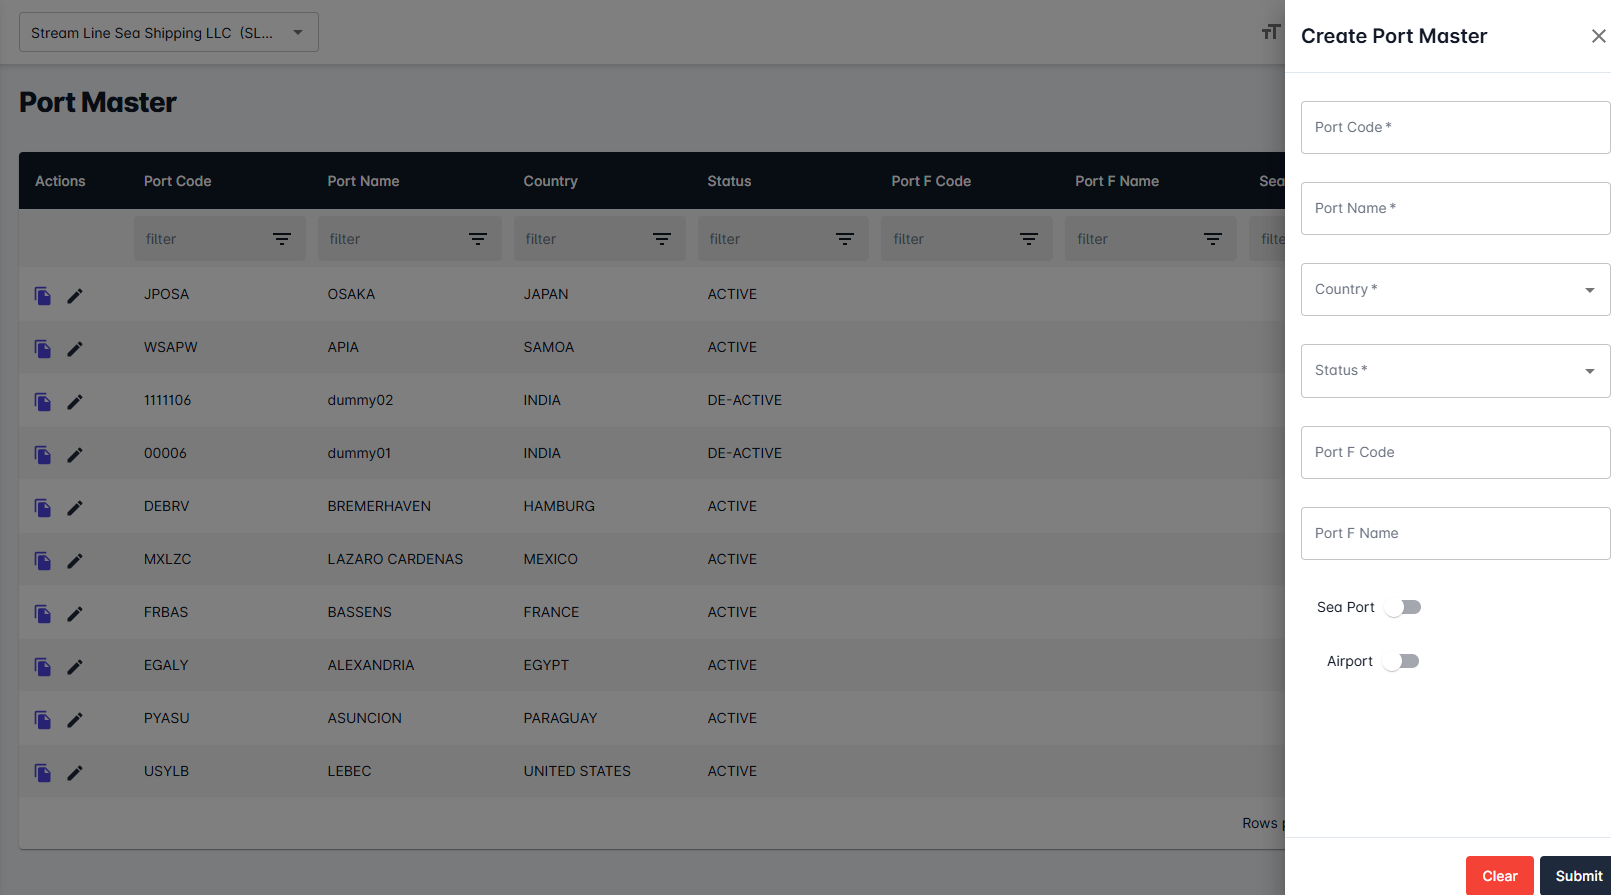
Task: Focus the Port Code input field
Action: point(1455,127)
